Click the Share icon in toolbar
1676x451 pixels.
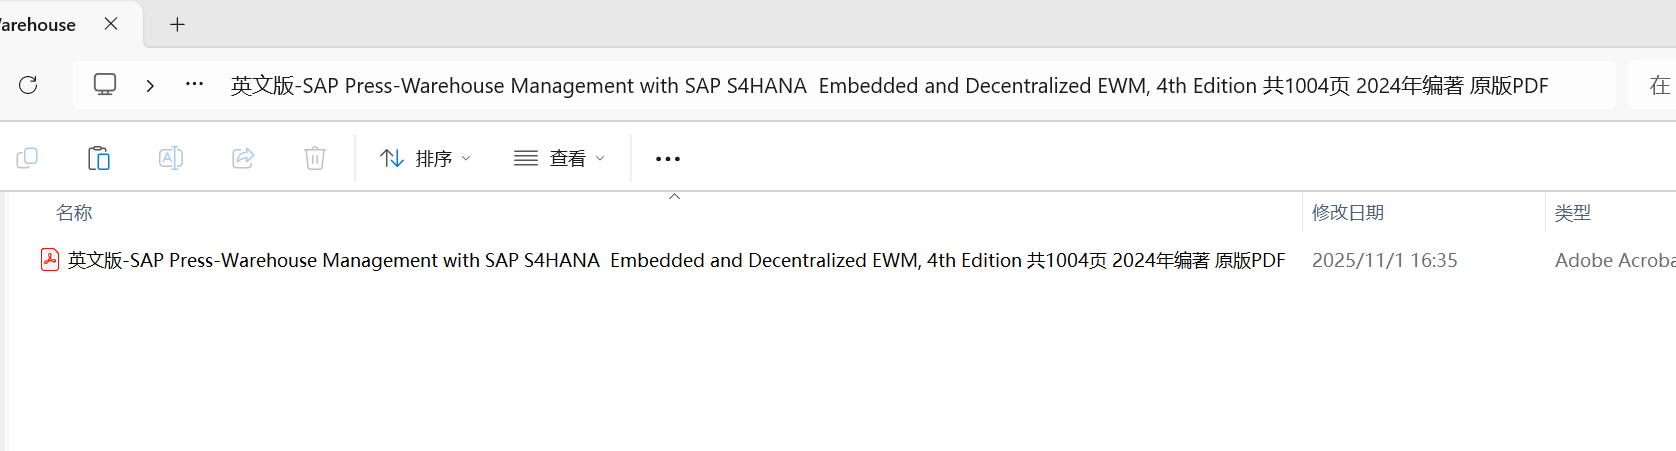tap(243, 158)
